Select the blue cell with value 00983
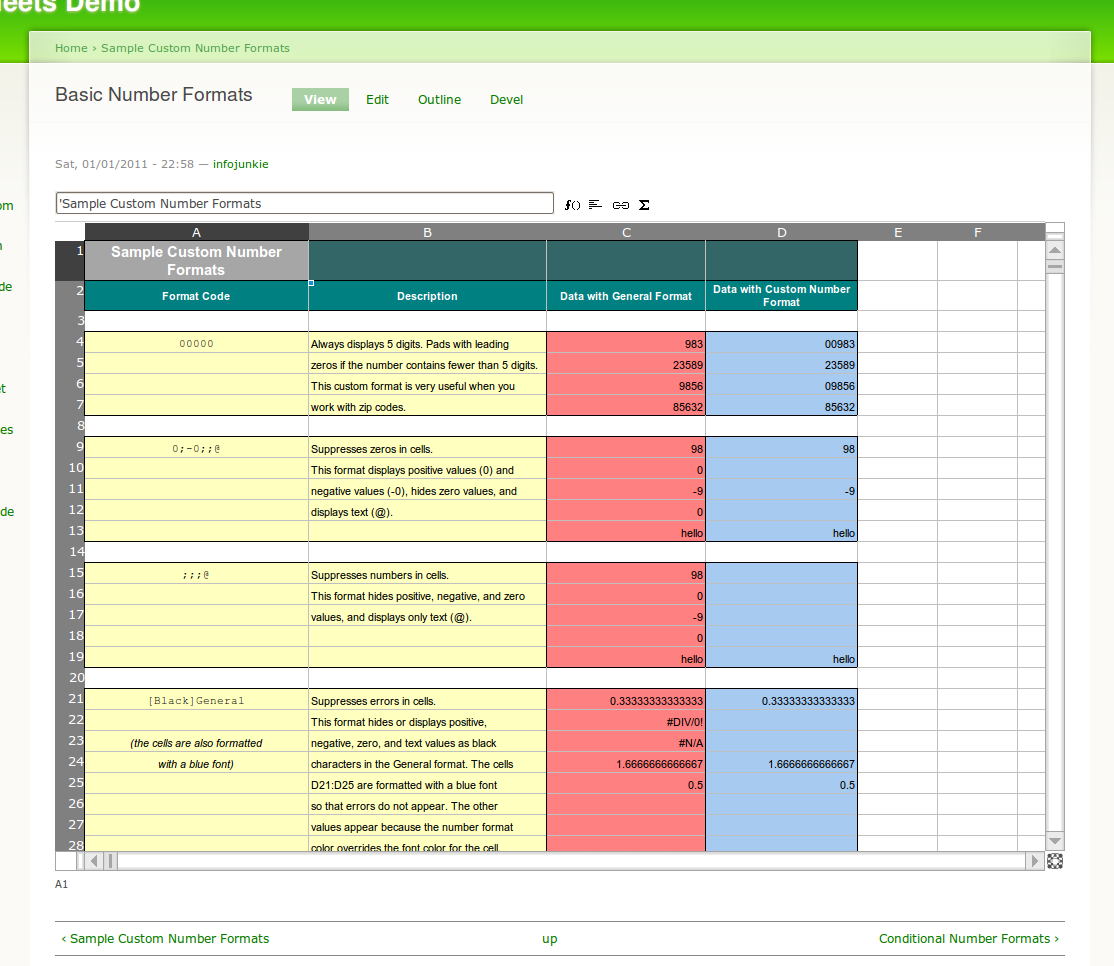The height and width of the screenshot is (966, 1114). tap(782, 343)
